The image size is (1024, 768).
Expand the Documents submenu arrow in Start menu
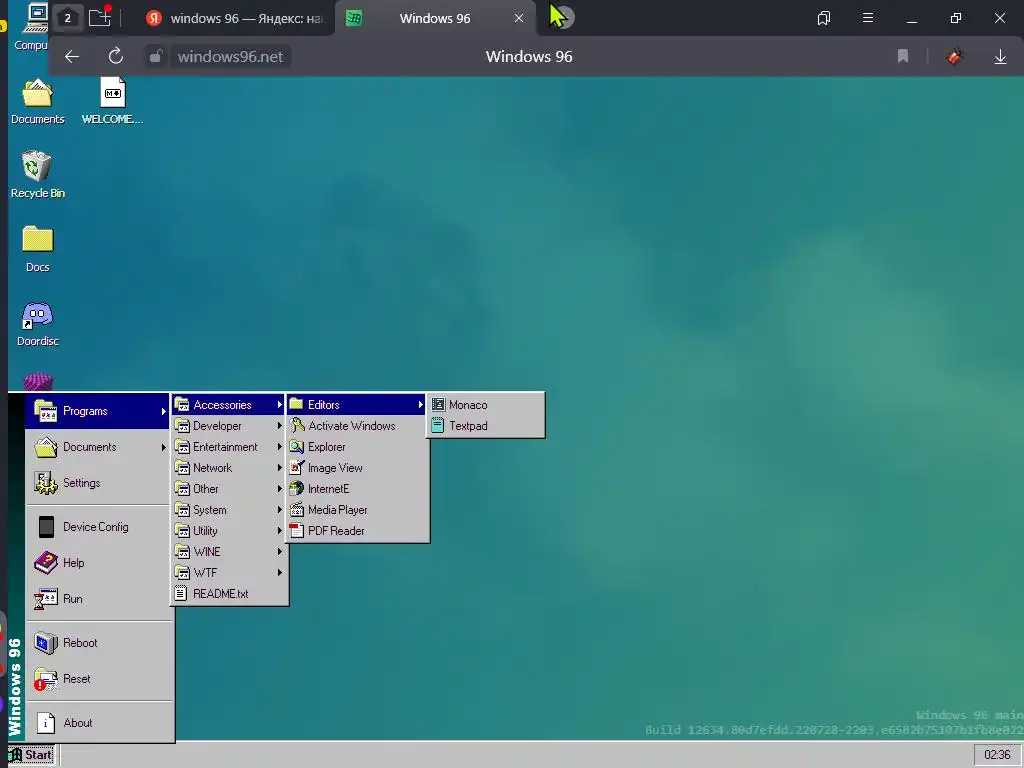[x=163, y=447]
